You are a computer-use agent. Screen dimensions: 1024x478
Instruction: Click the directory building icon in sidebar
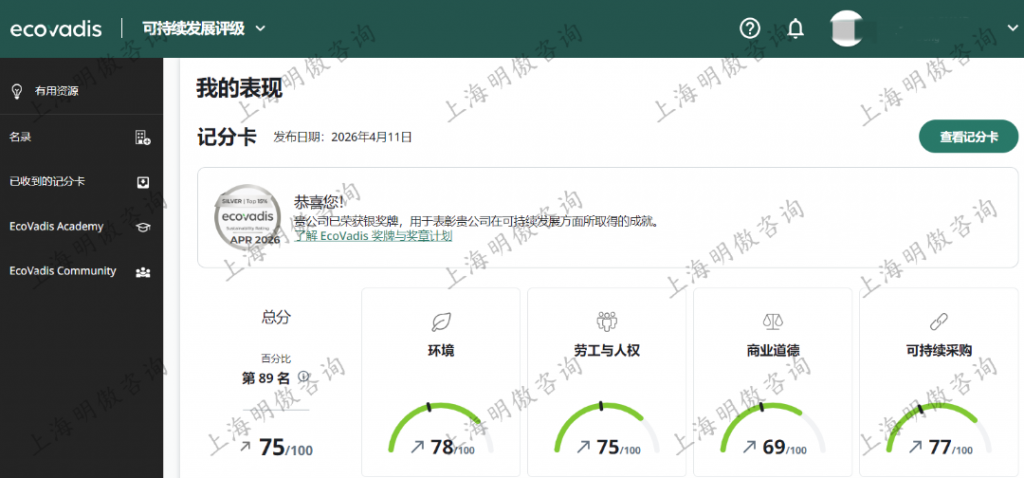pos(143,138)
